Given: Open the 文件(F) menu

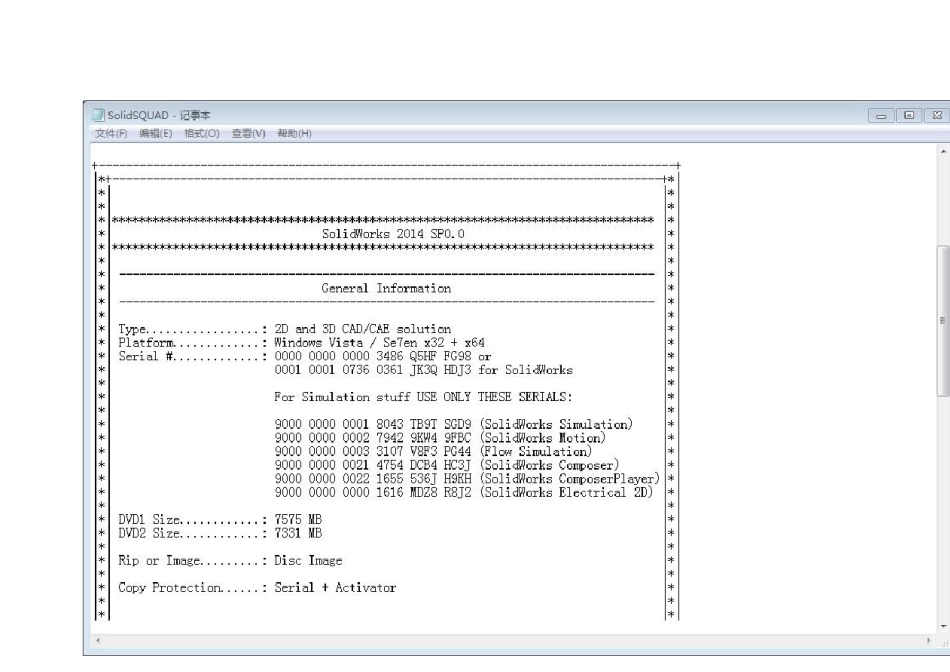Looking at the screenshot, I should point(111,133).
